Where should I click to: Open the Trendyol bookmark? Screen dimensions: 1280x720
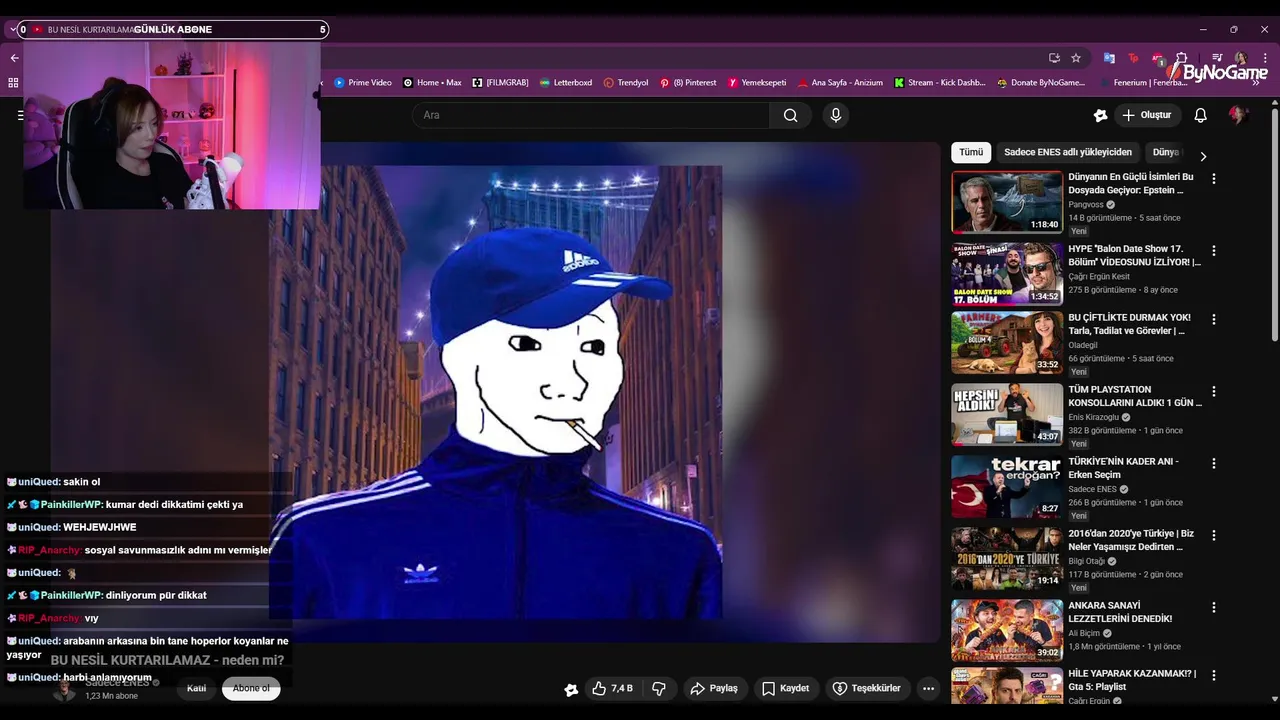coord(626,83)
